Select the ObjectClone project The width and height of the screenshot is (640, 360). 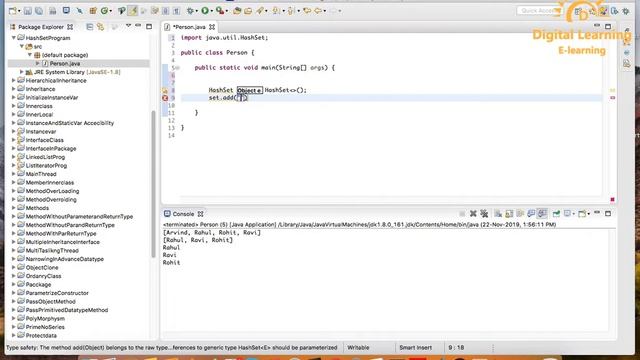(x=42, y=267)
